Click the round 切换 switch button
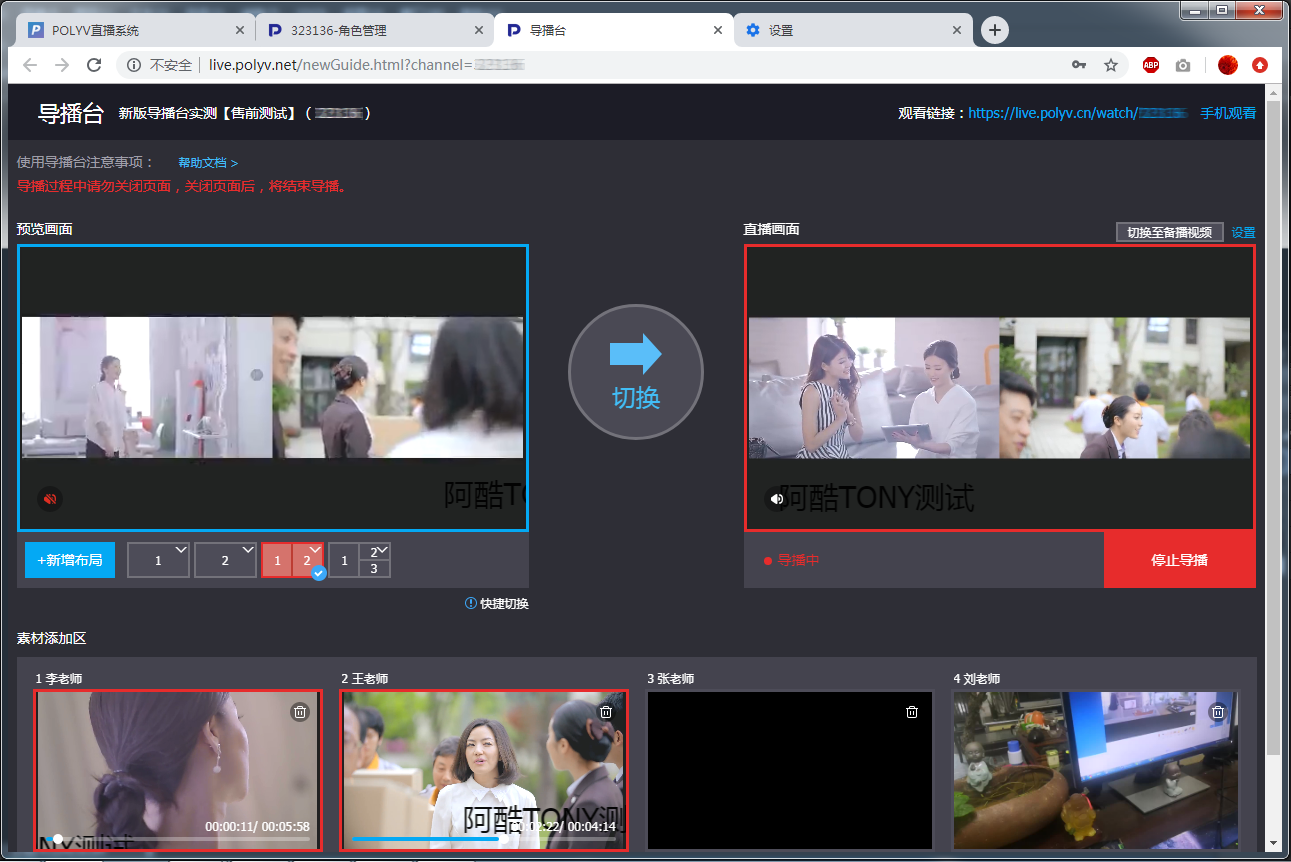The height and width of the screenshot is (862, 1291). tap(636, 372)
